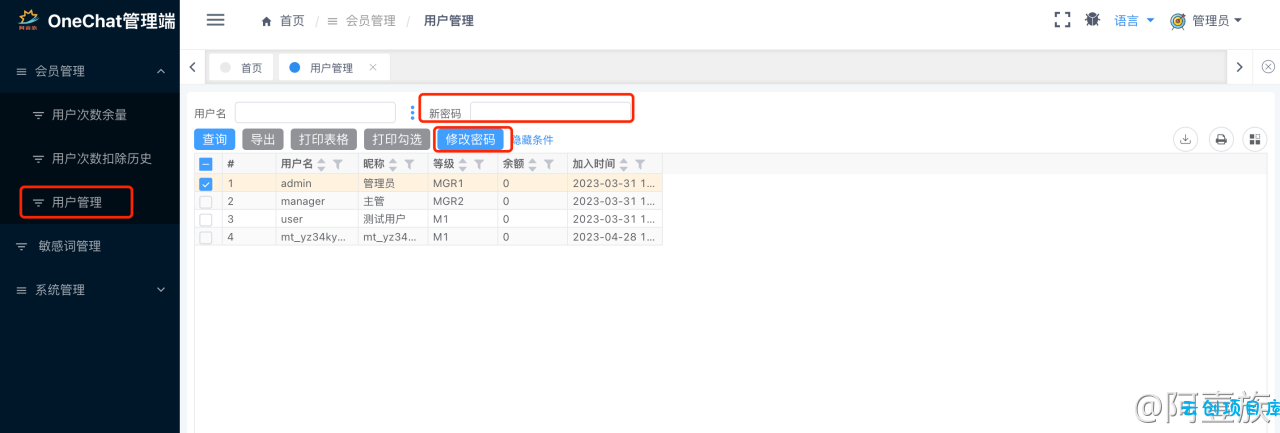The image size is (1280, 433).
Task: Sort by 加入时间 using sort arrows
Action: click(624, 164)
